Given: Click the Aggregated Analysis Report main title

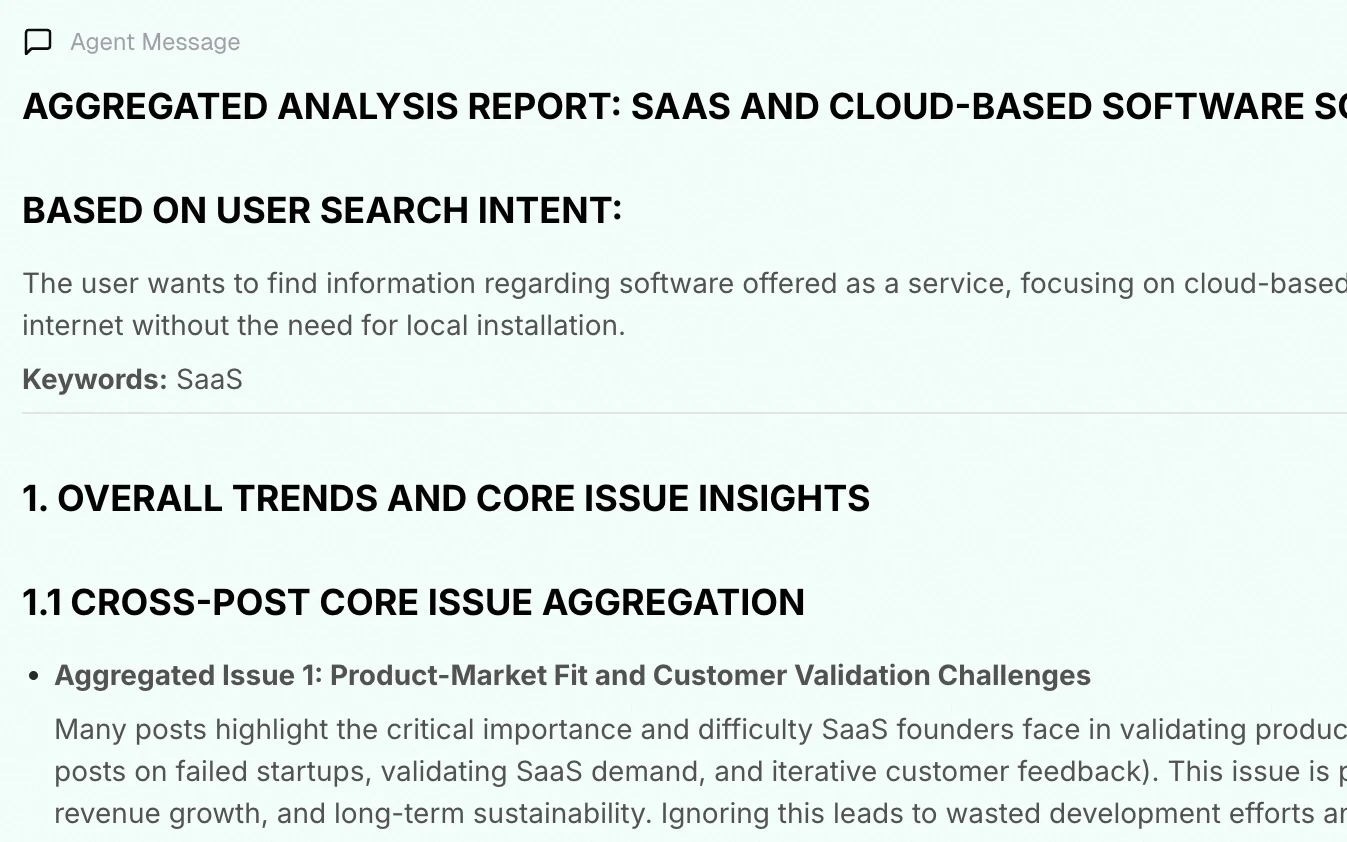Looking at the screenshot, I should 684,106.
